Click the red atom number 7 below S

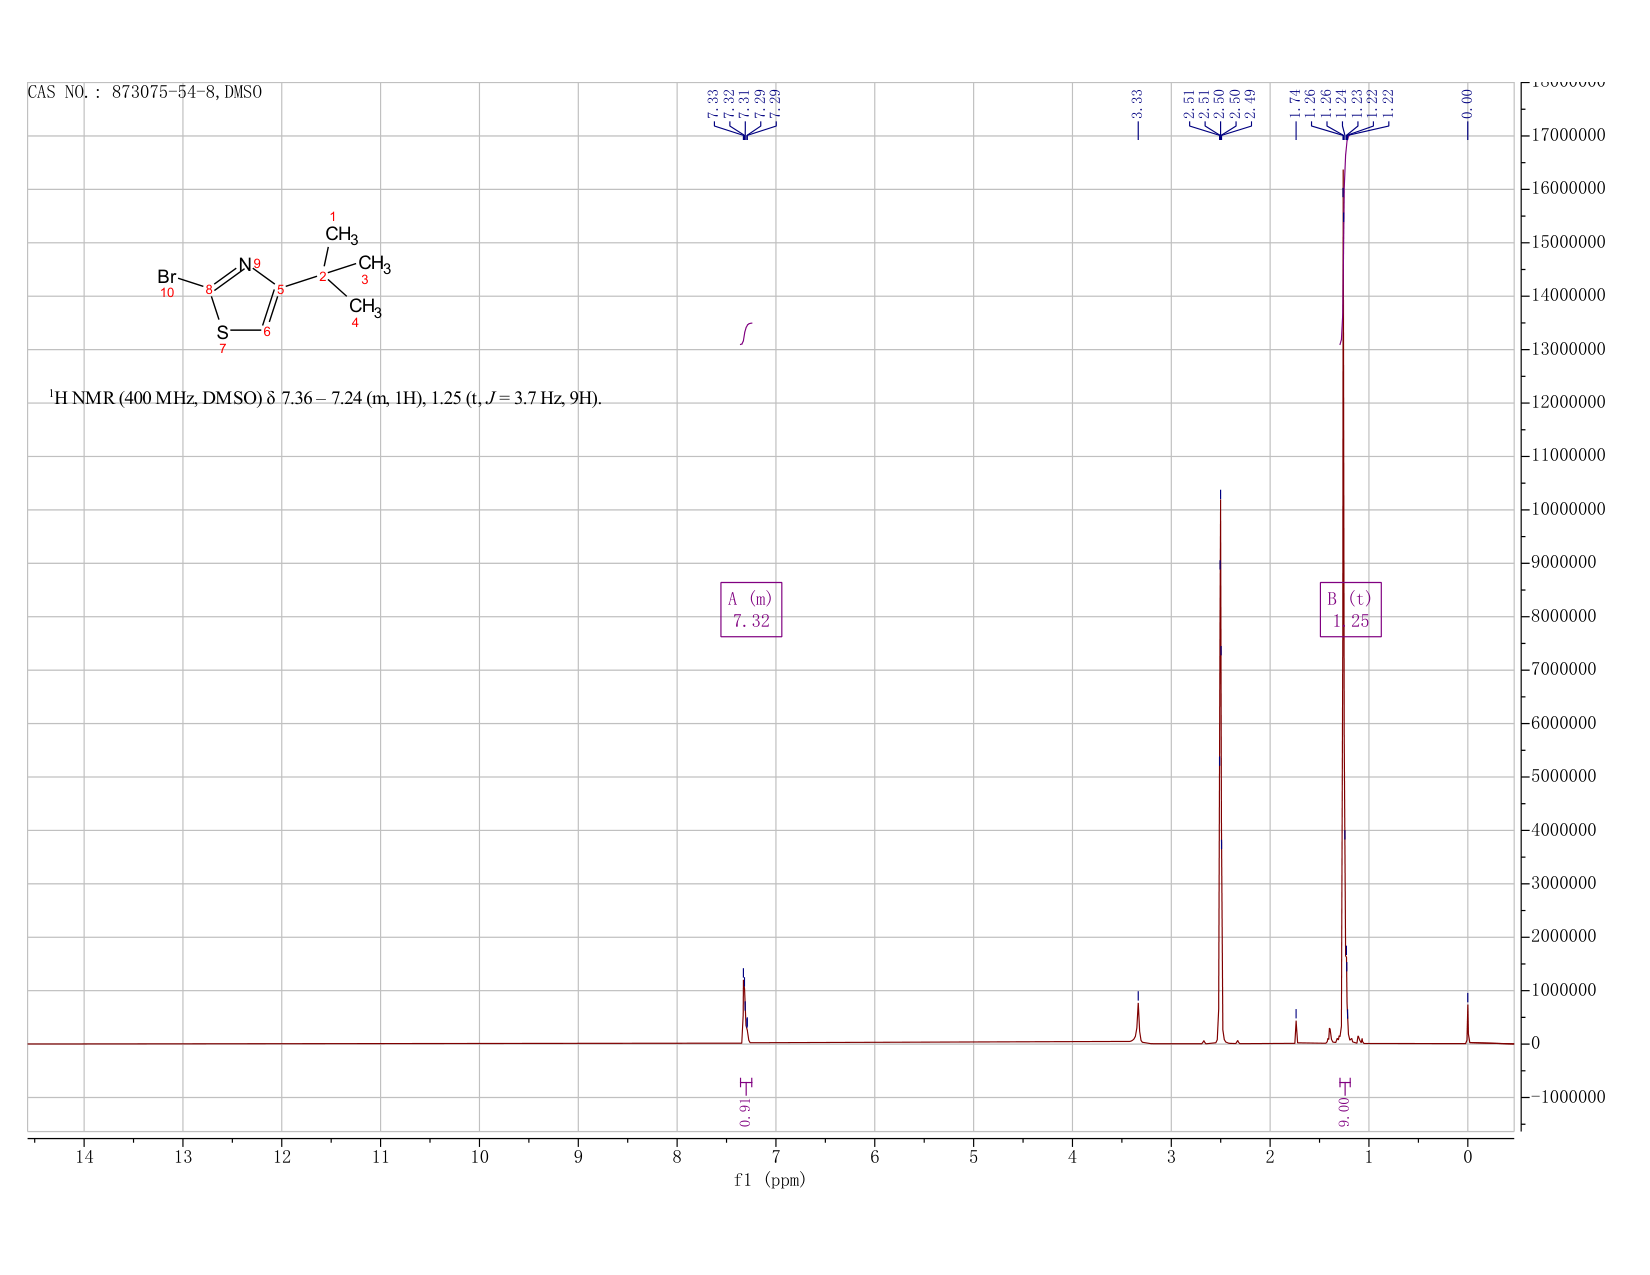tap(222, 349)
